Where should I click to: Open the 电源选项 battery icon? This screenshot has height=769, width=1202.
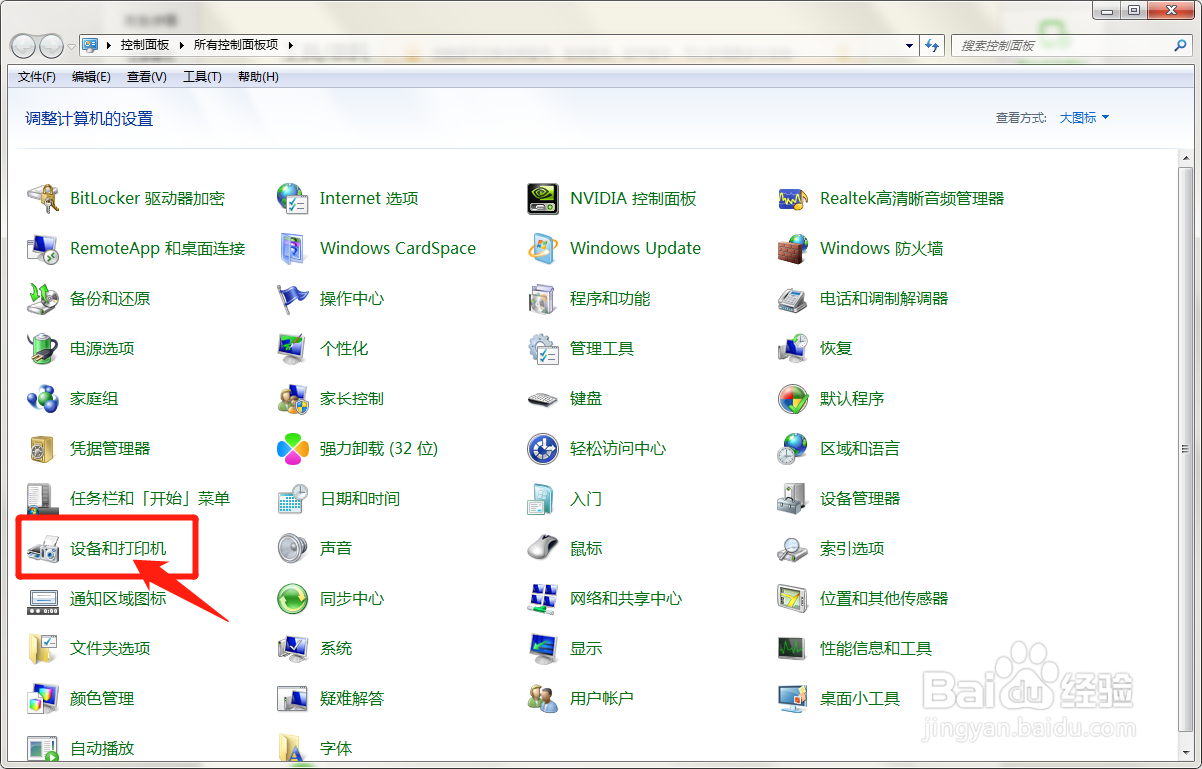point(43,348)
